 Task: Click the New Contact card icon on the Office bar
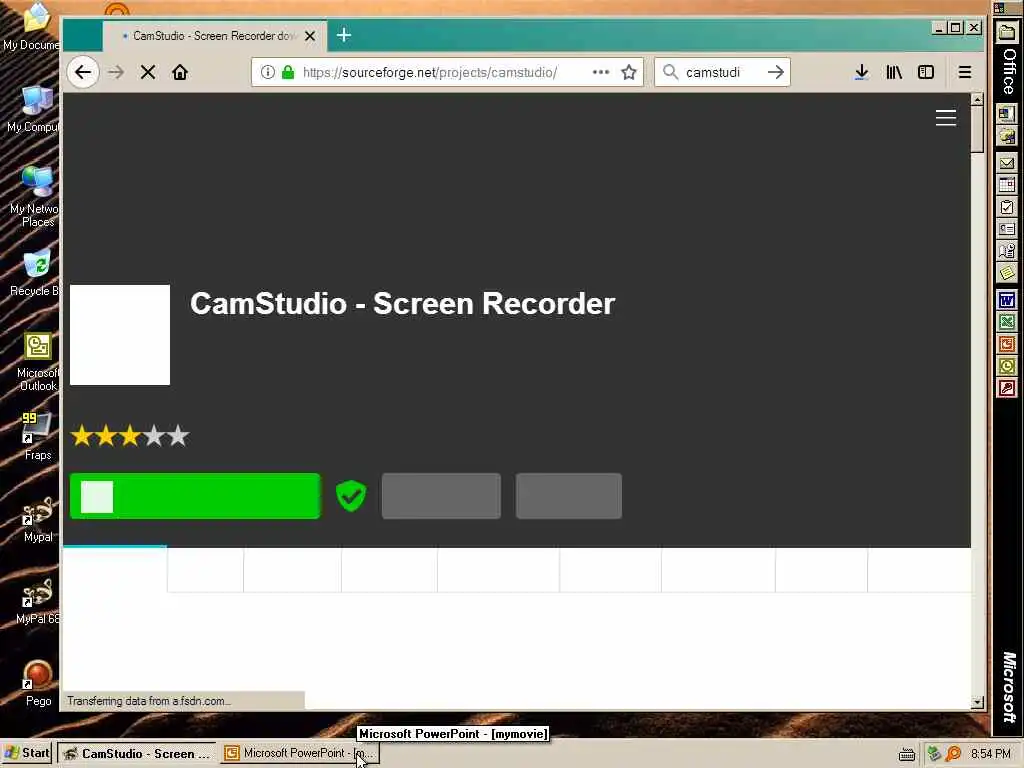(x=1006, y=229)
